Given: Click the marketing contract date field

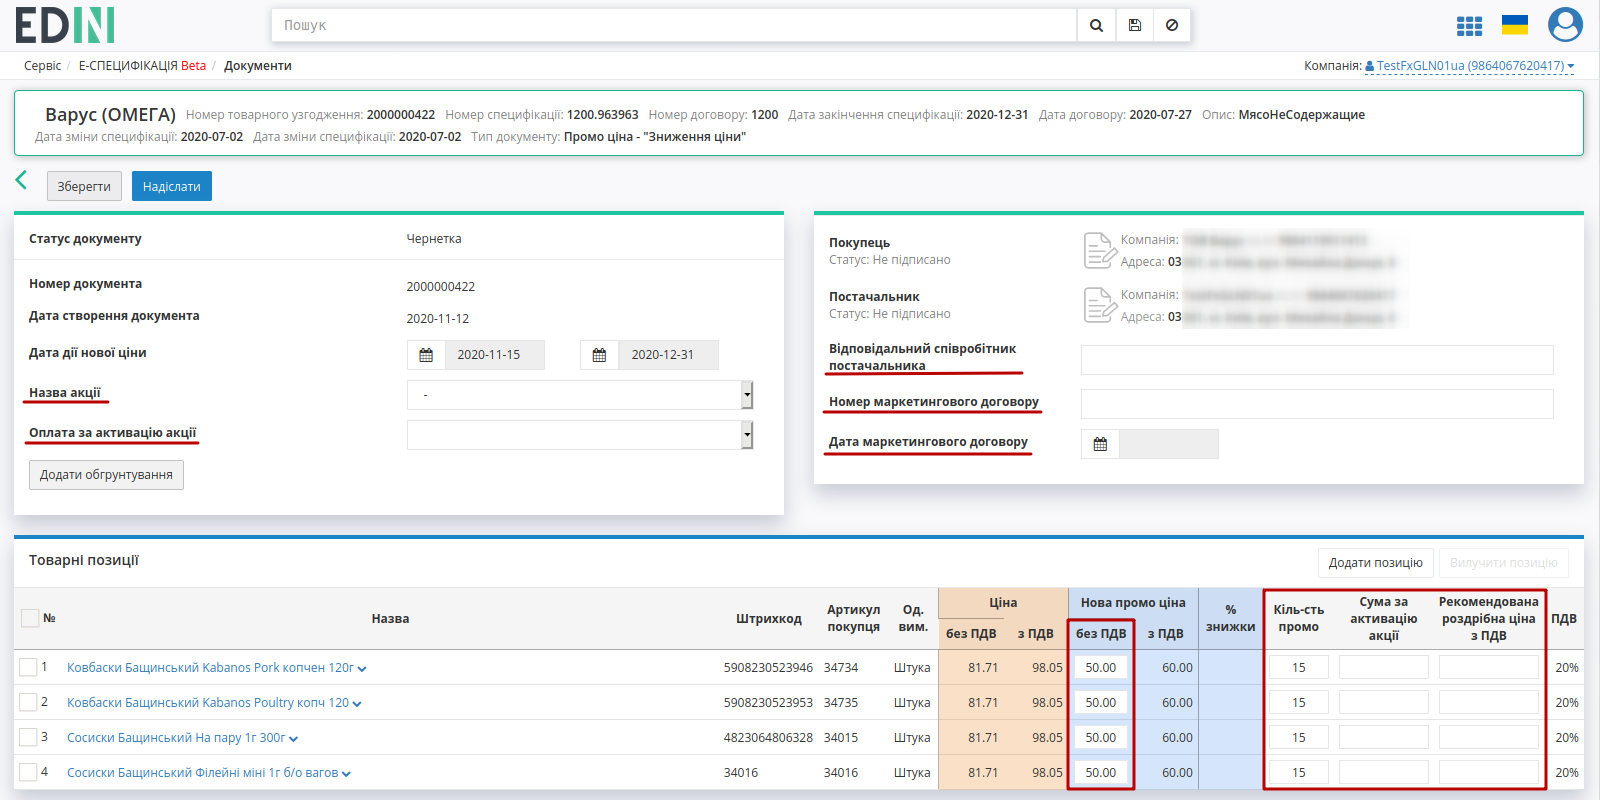Looking at the screenshot, I should pos(1168,444).
